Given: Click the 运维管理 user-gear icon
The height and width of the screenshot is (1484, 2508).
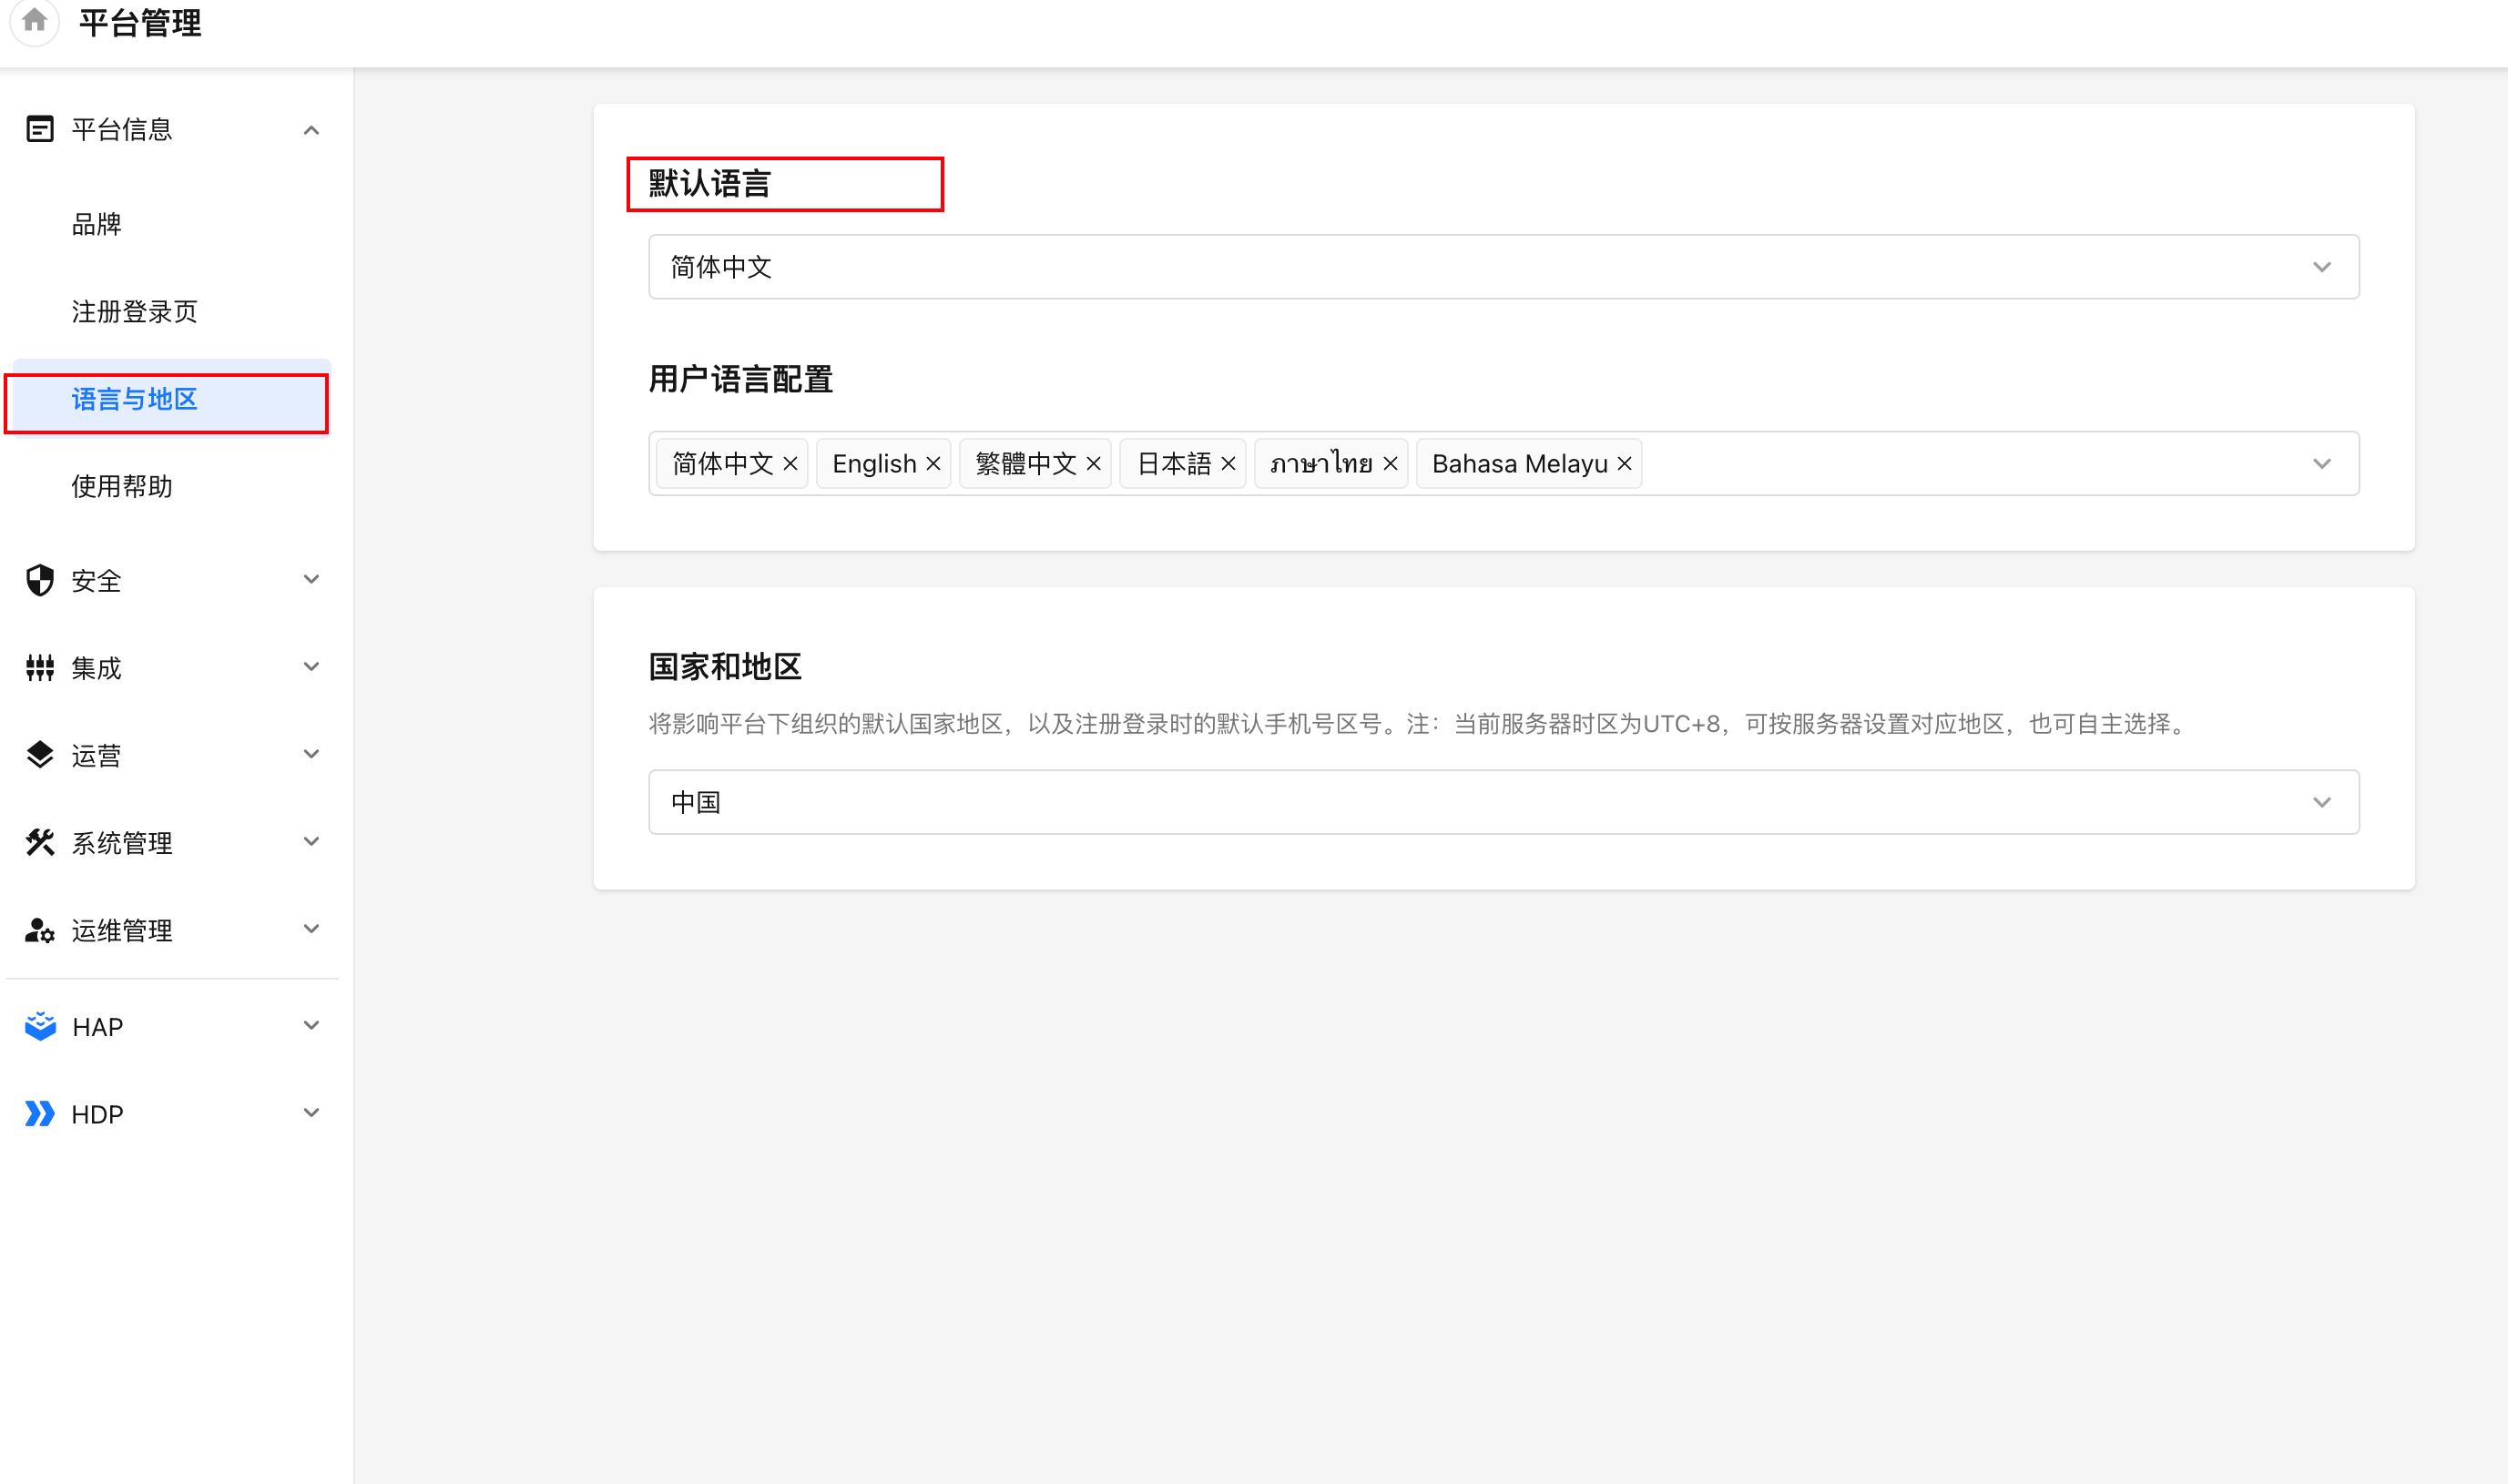Looking at the screenshot, I should tap(40, 930).
